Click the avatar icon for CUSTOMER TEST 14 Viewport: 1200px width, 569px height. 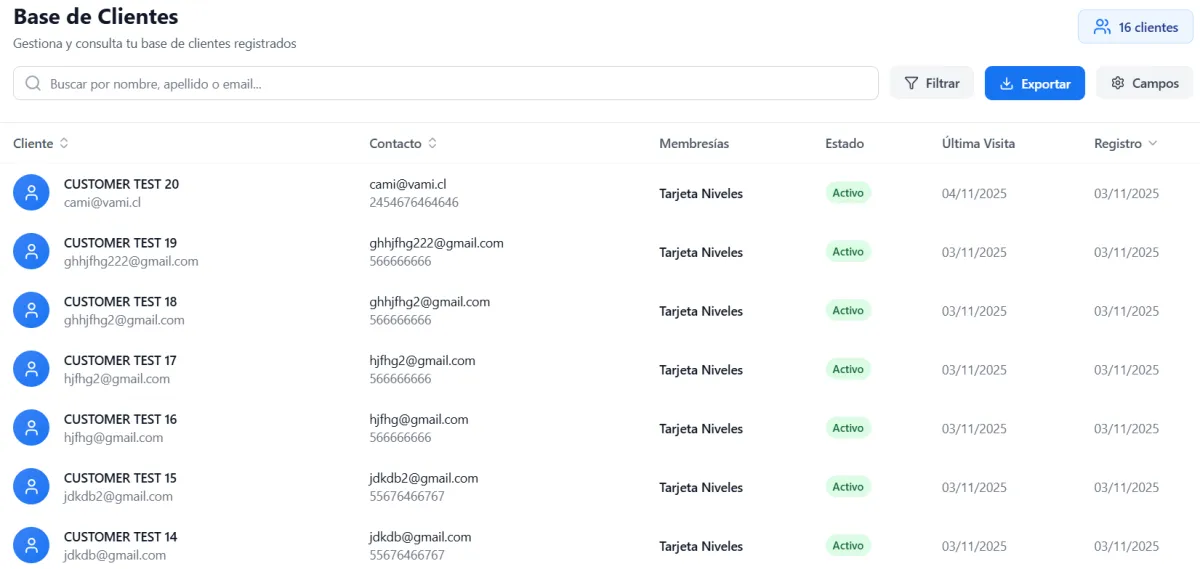click(x=31, y=545)
